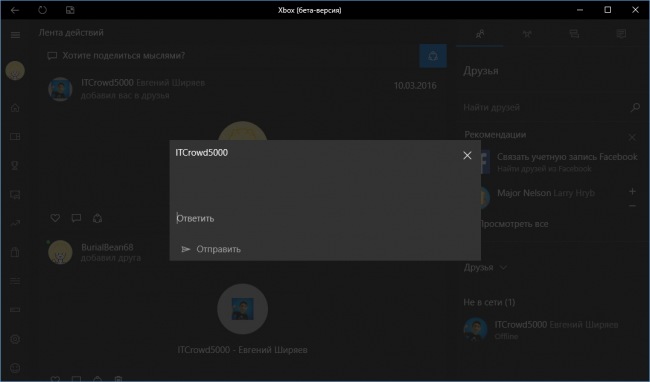
Task: Close the ITCrowd5000 reply dialog
Action: (467, 155)
